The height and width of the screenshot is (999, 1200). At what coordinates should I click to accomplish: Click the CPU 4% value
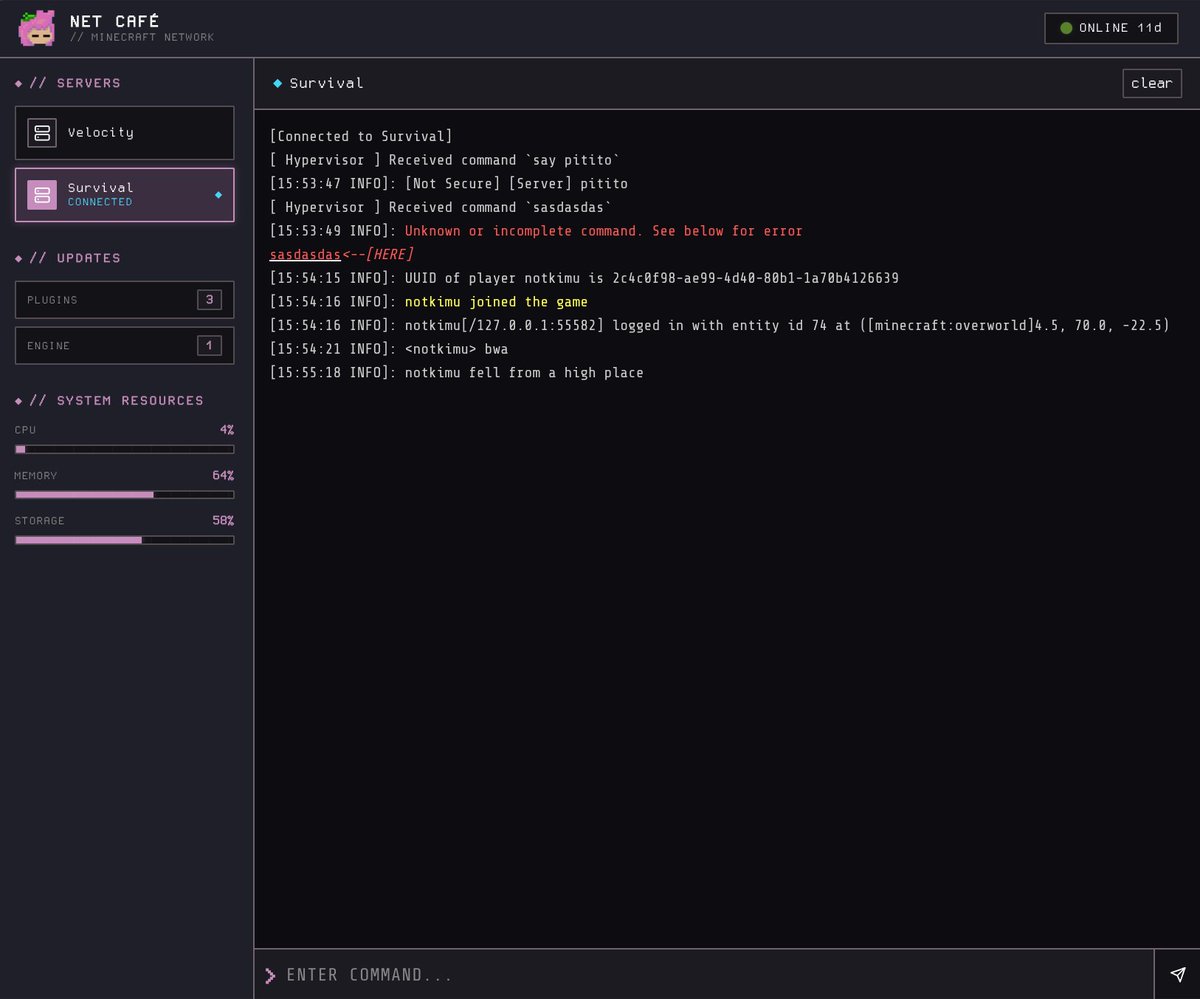227,430
